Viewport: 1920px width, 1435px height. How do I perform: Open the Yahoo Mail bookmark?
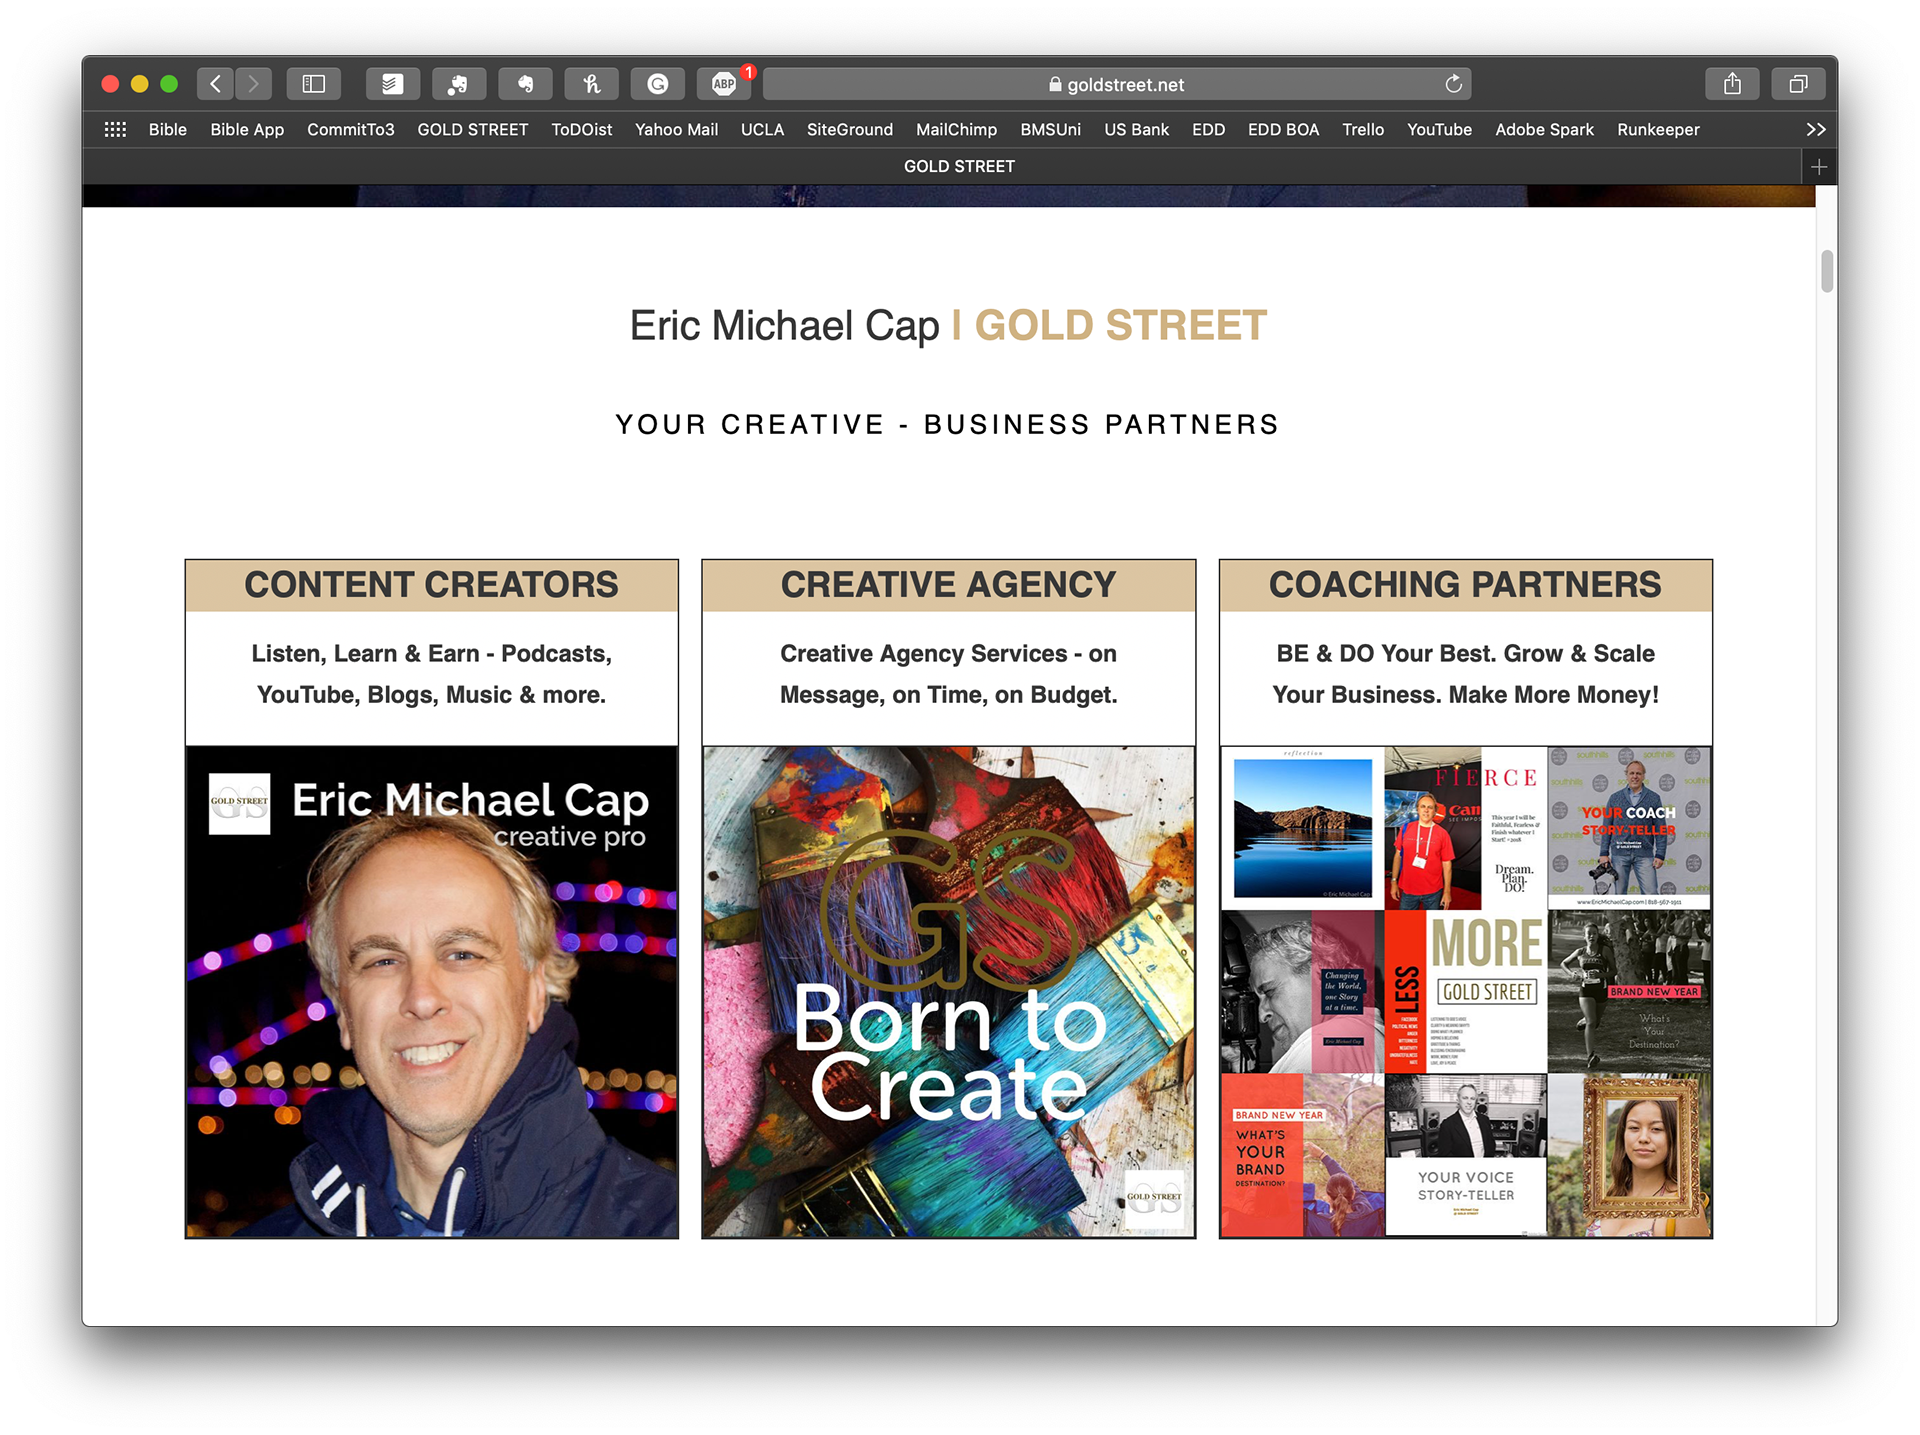click(x=677, y=129)
